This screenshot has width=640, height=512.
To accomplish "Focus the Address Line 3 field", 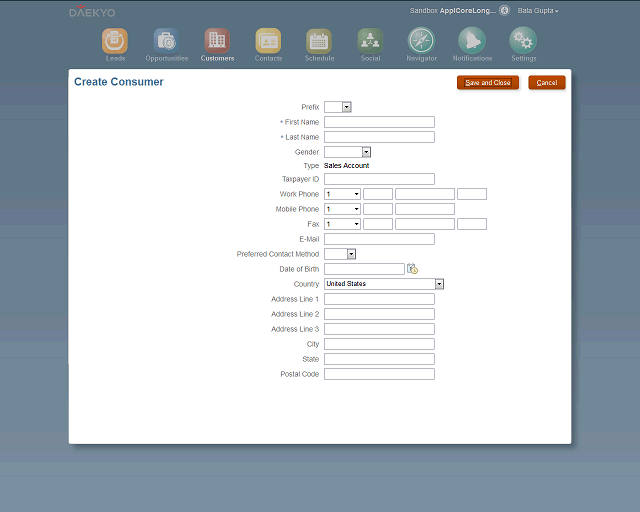I will (379, 329).
